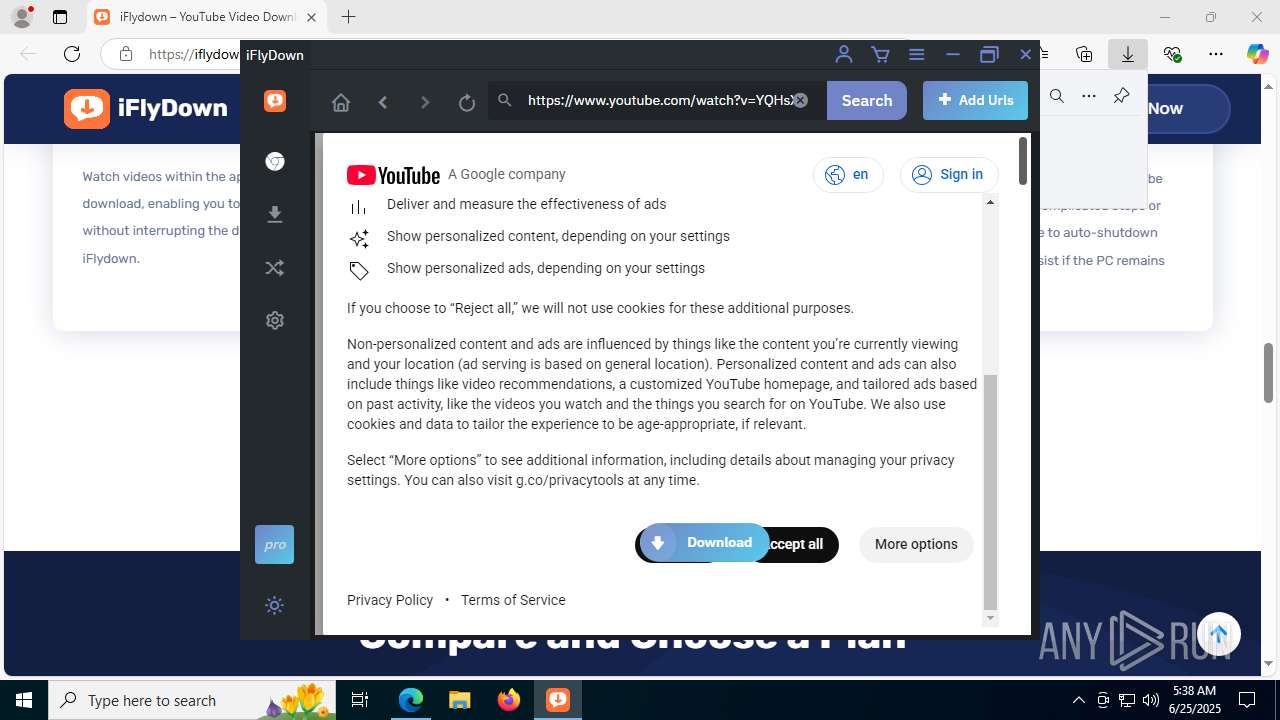This screenshot has width=1280, height=720.
Task: Open iFlyDown home logo in sidebar
Action: pyautogui.click(x=275, y=100)
